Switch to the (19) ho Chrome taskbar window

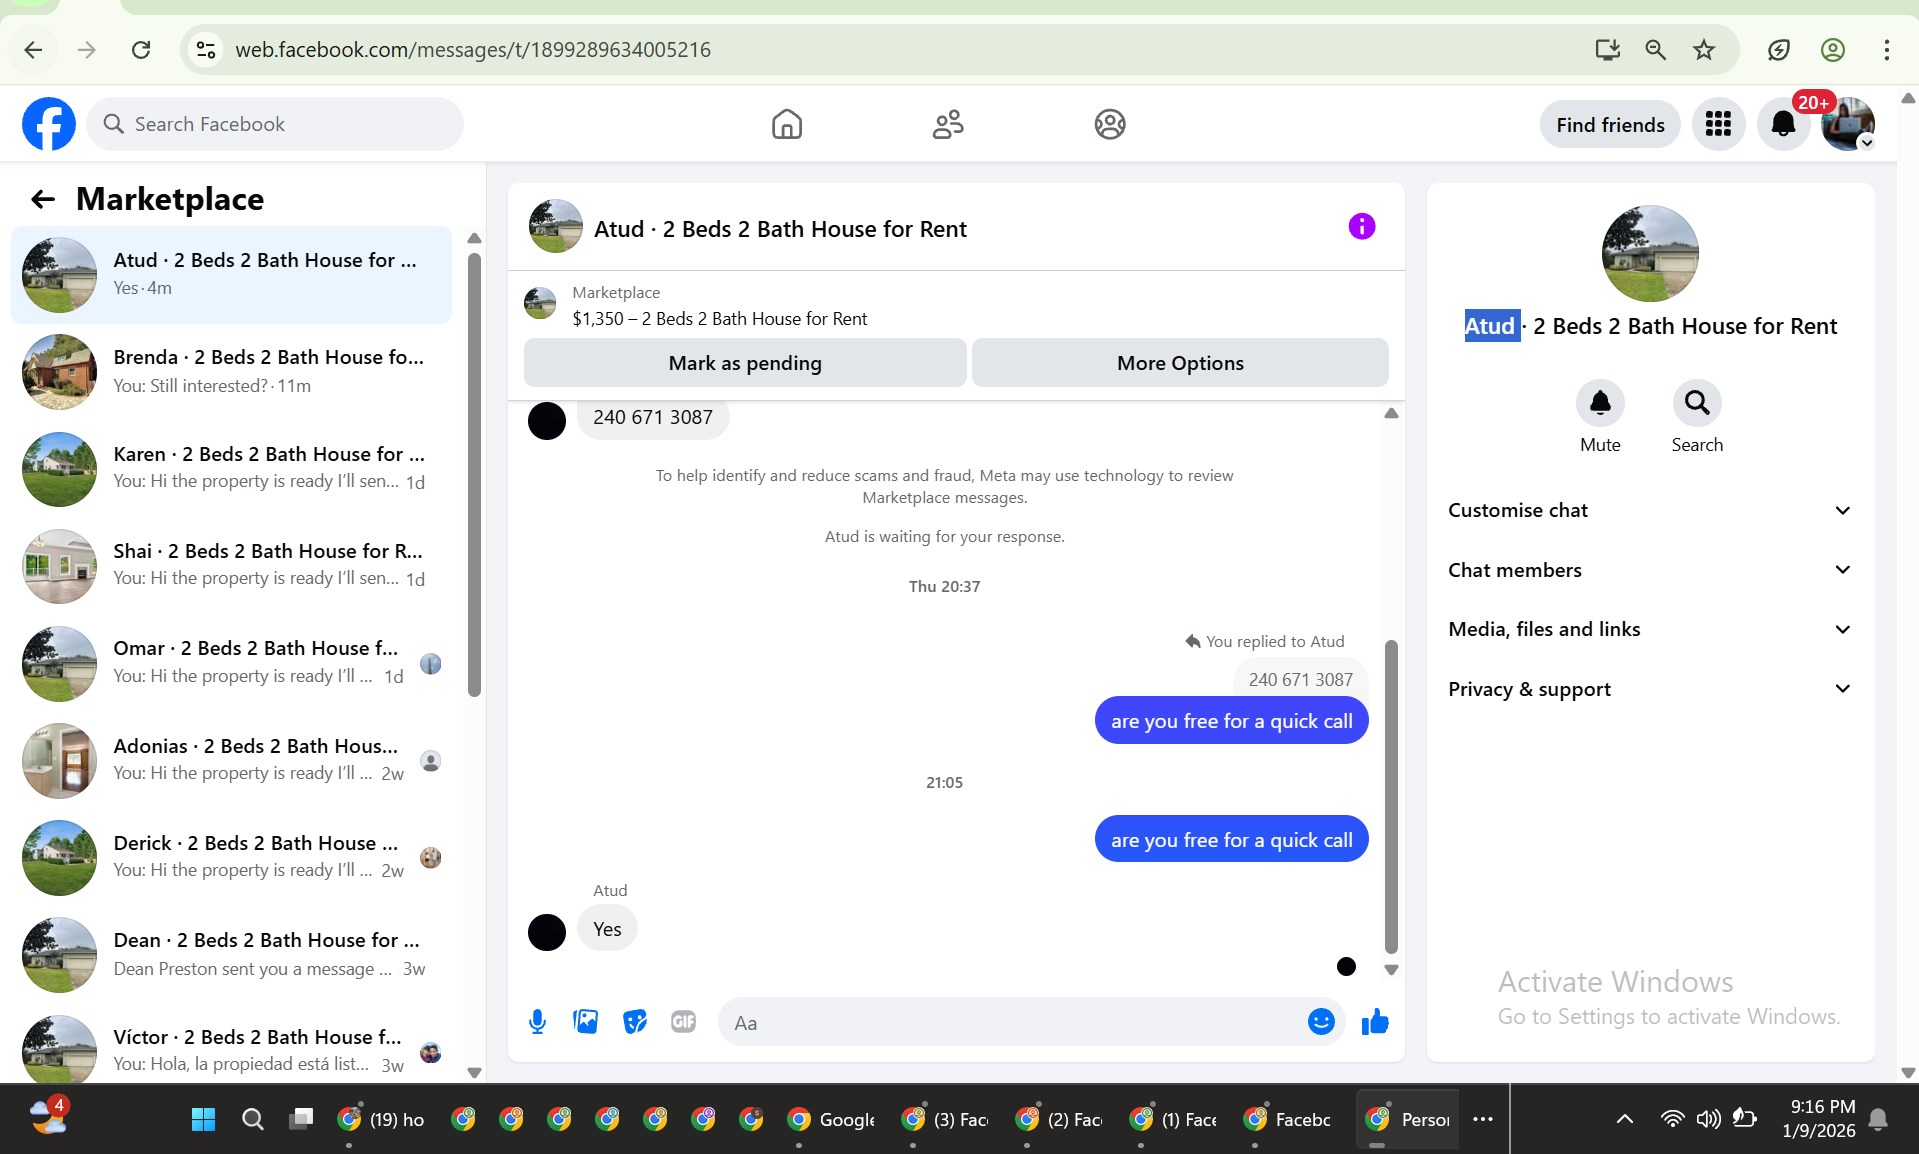(x=382, y=1119)
